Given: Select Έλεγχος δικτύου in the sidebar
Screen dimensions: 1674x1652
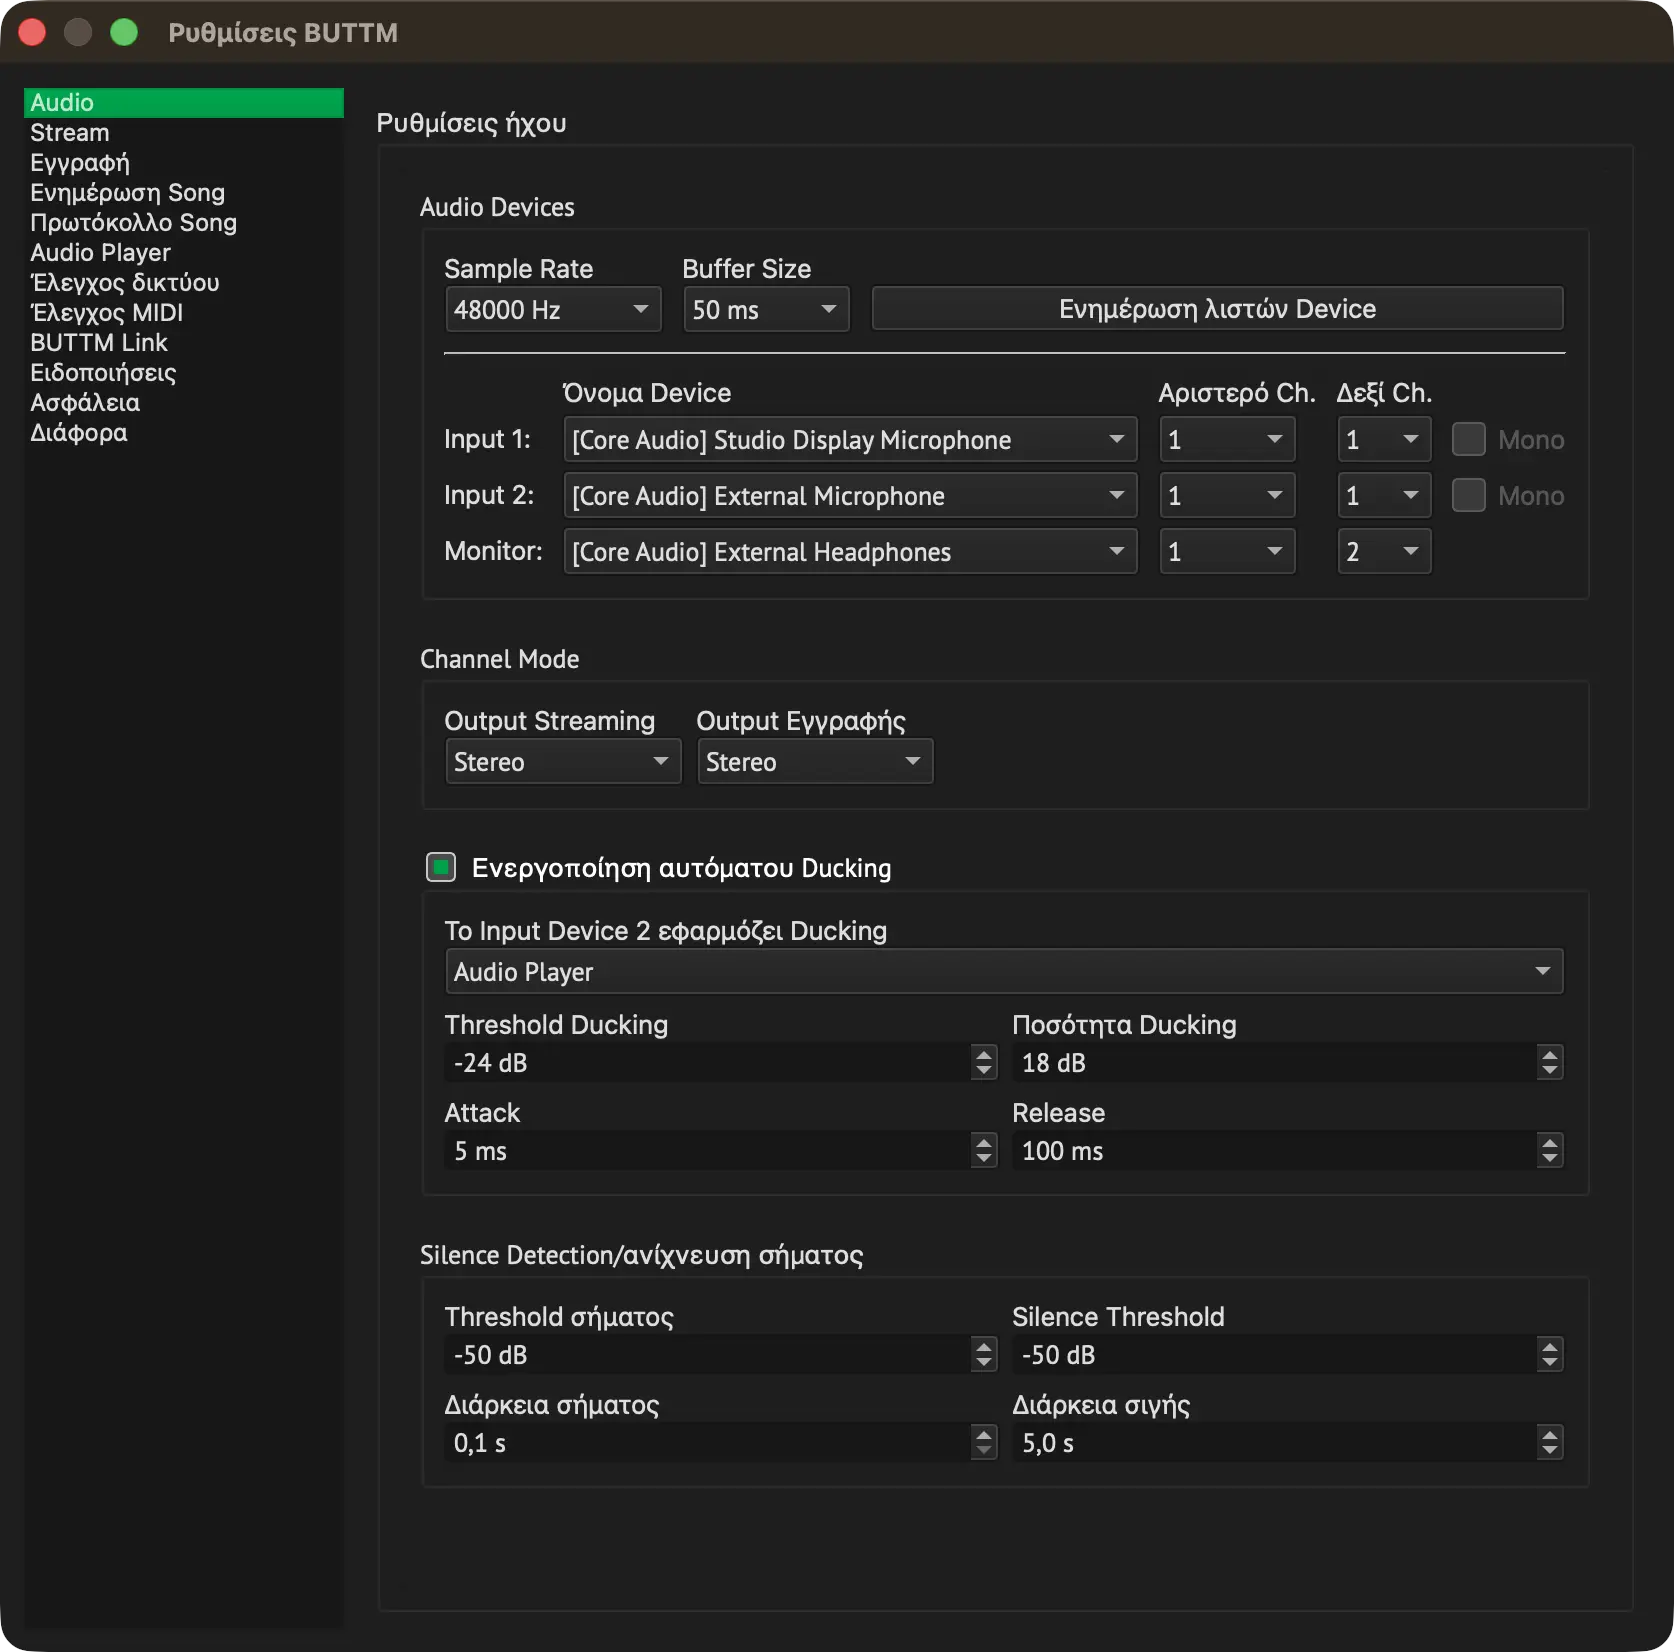Looking at the screenshot, I should 184,283.
